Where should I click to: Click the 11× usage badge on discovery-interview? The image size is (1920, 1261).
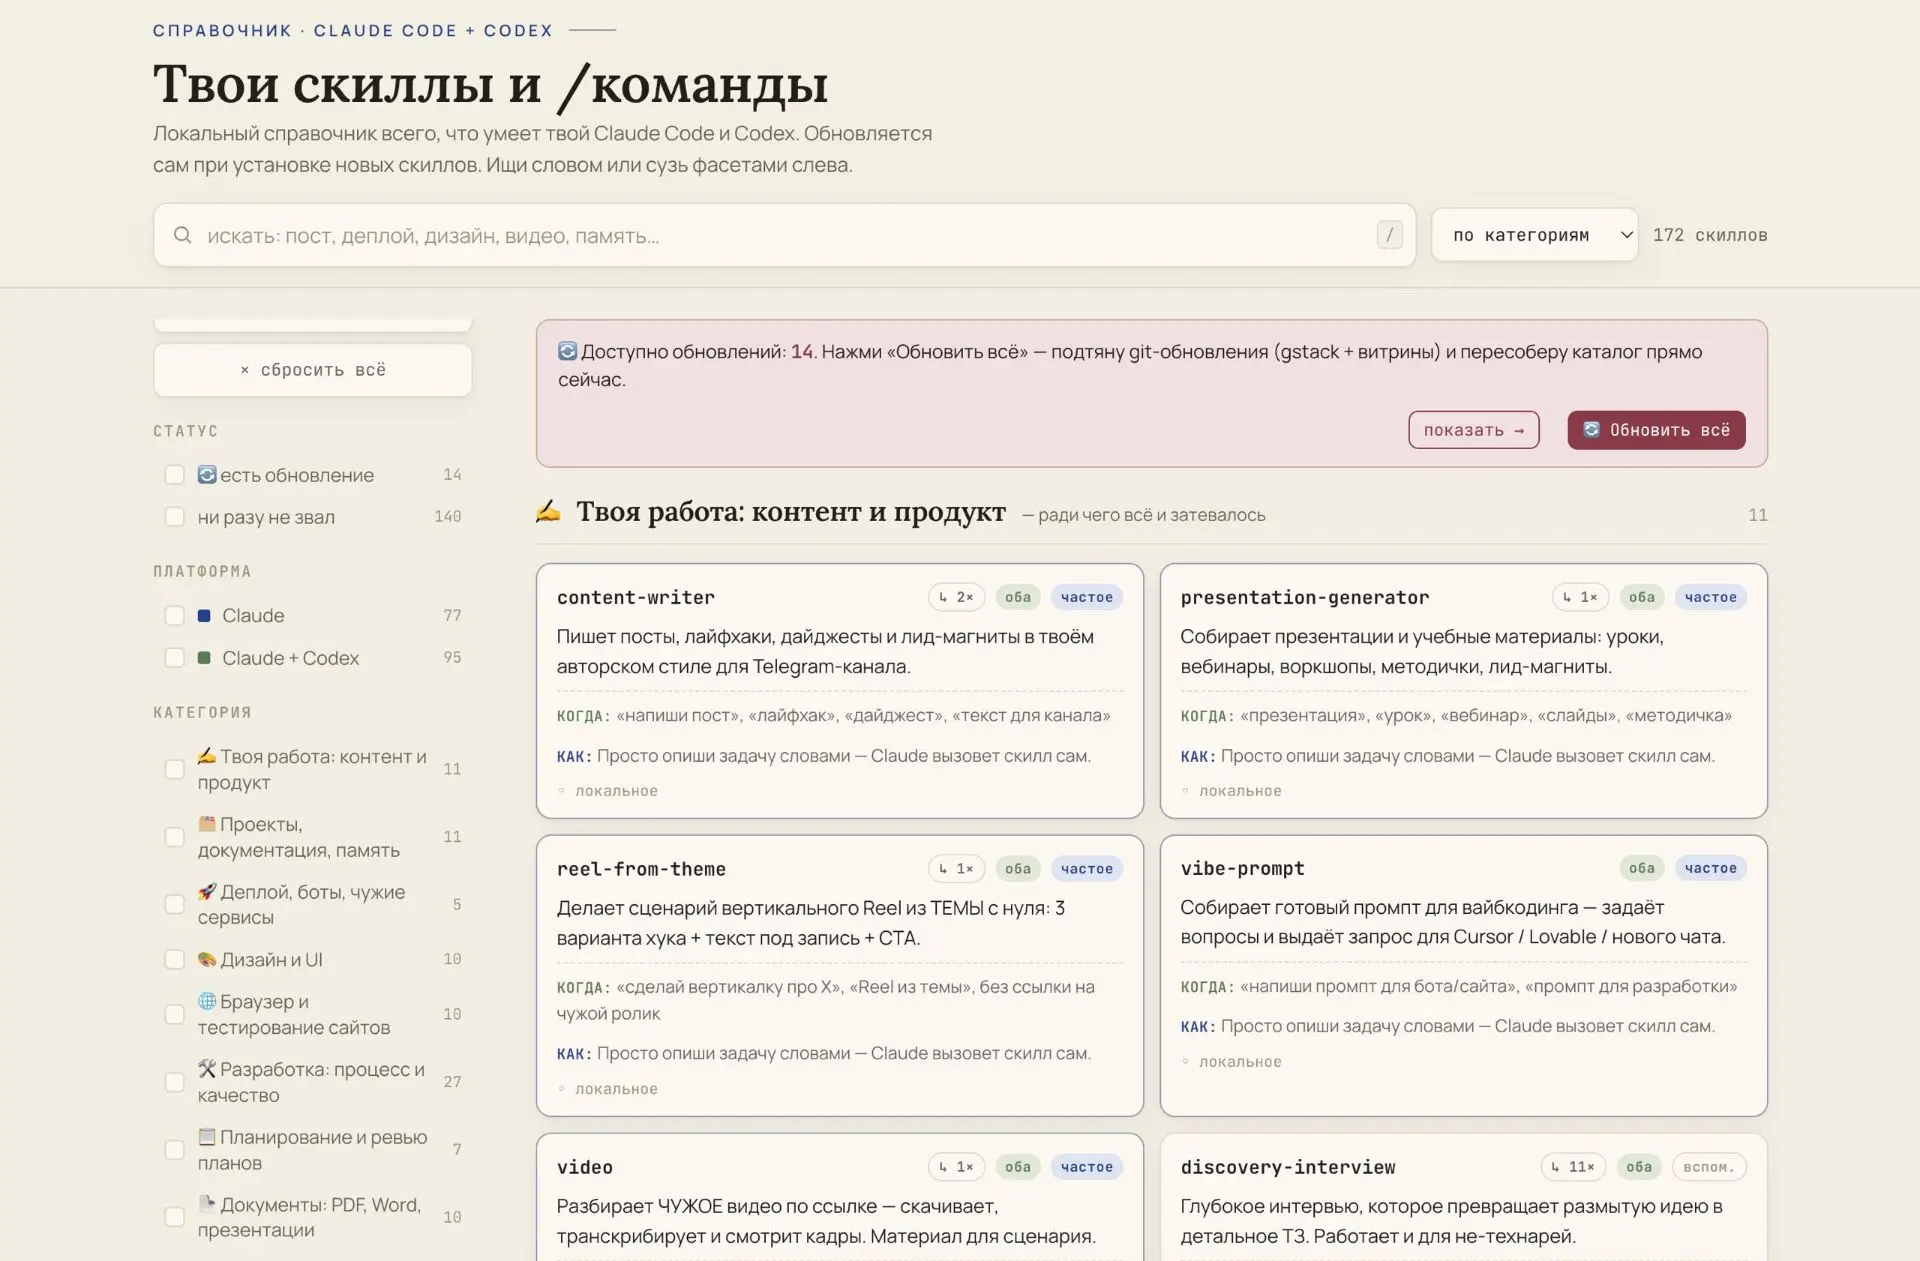[x=1573, y=1166]
